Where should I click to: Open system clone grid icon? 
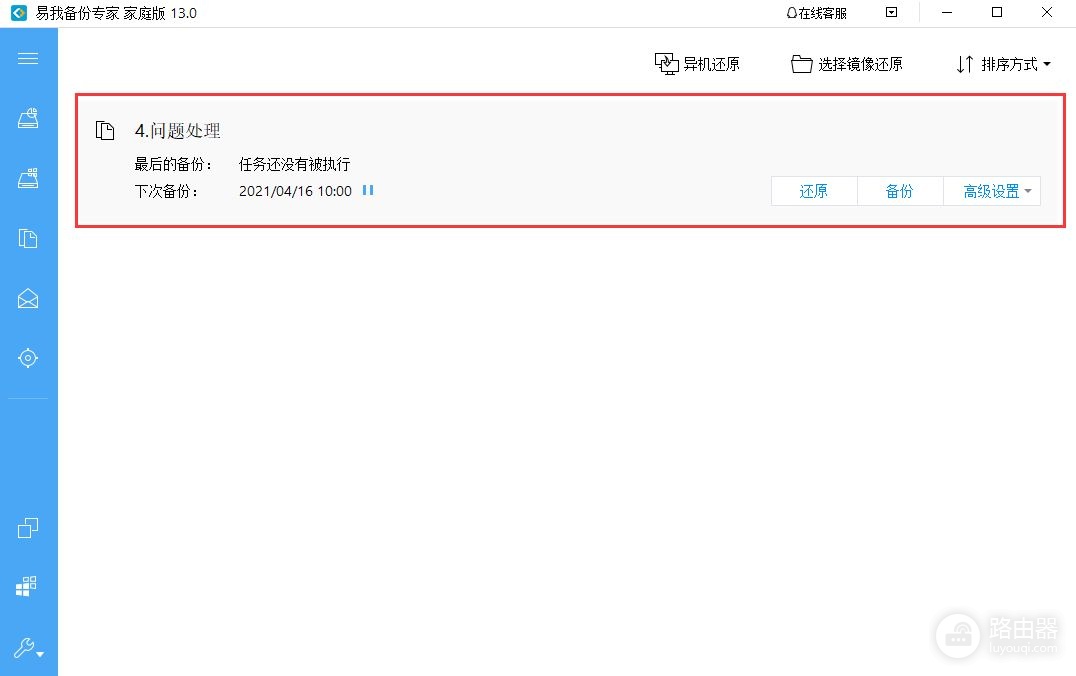click(x=27, y=586)
